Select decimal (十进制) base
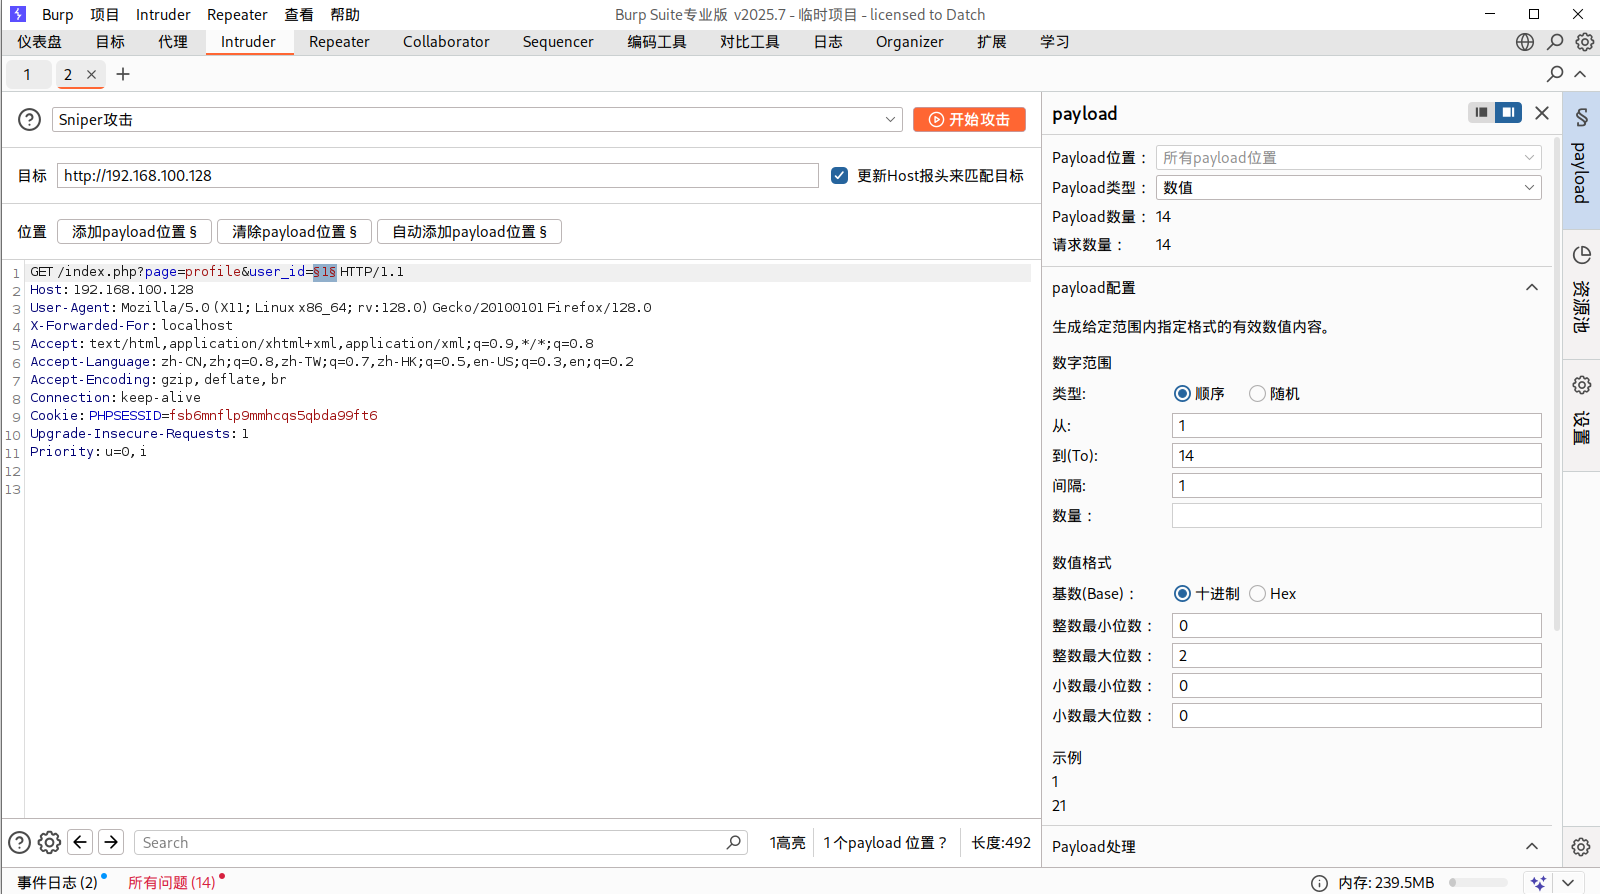 pyautogui.click(x=1182, y=594)
